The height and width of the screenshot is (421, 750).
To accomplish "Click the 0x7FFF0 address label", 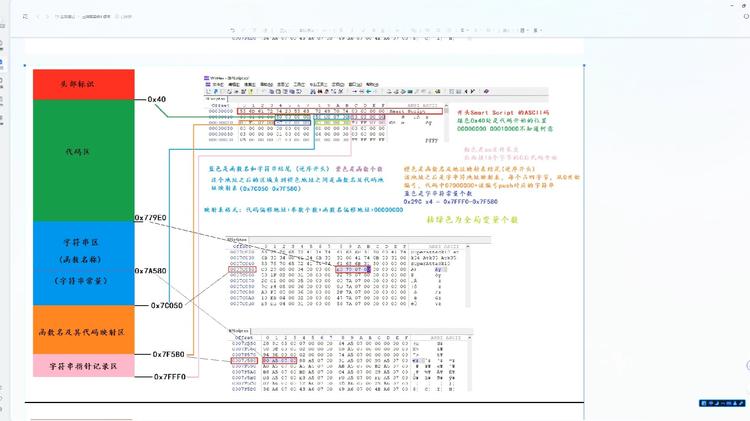I will 170,377.
